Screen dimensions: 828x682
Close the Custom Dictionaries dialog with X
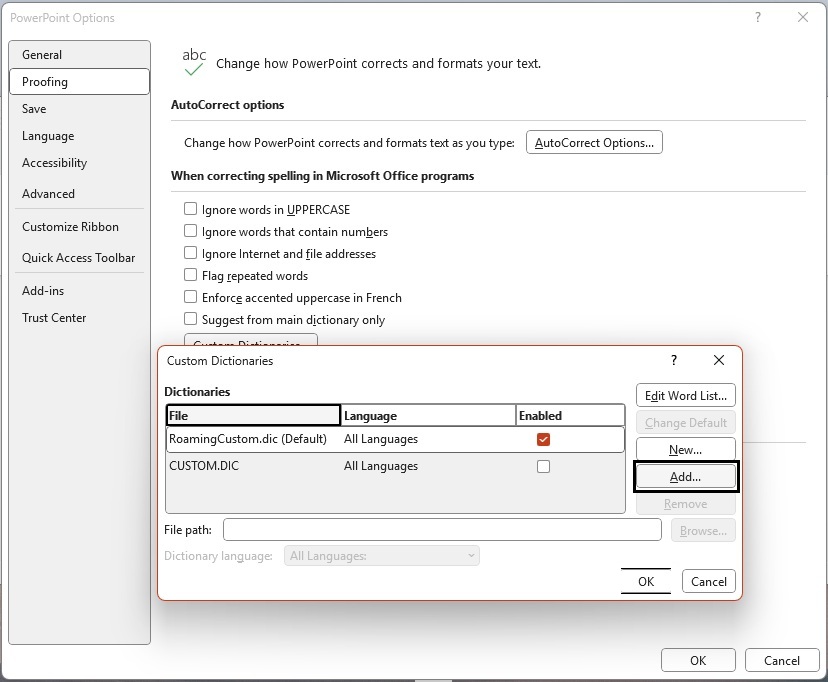tap(719, 361)
